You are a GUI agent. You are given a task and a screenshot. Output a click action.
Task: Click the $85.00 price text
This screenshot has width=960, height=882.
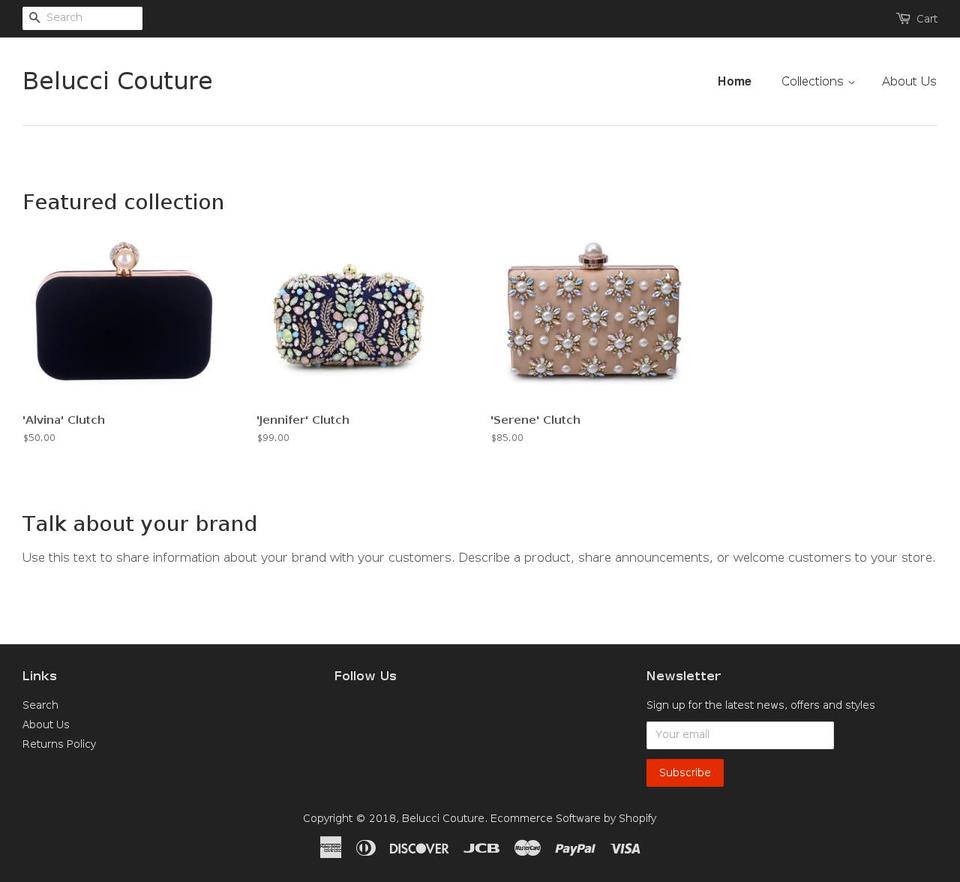click(507, 438)
